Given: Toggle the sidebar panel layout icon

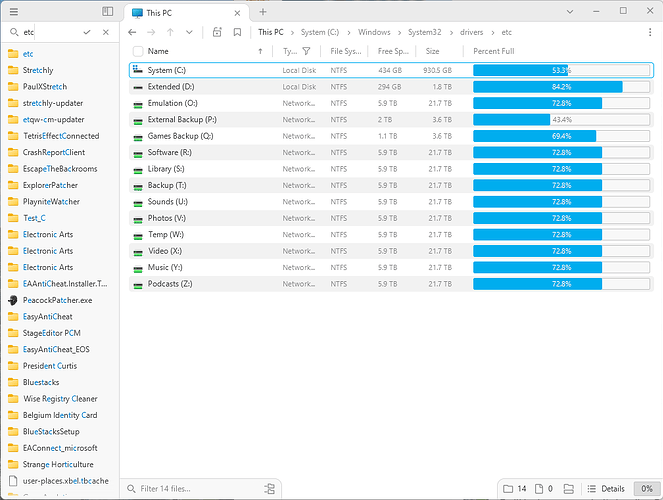Looking at the screenshot, I should click(107, 11).
